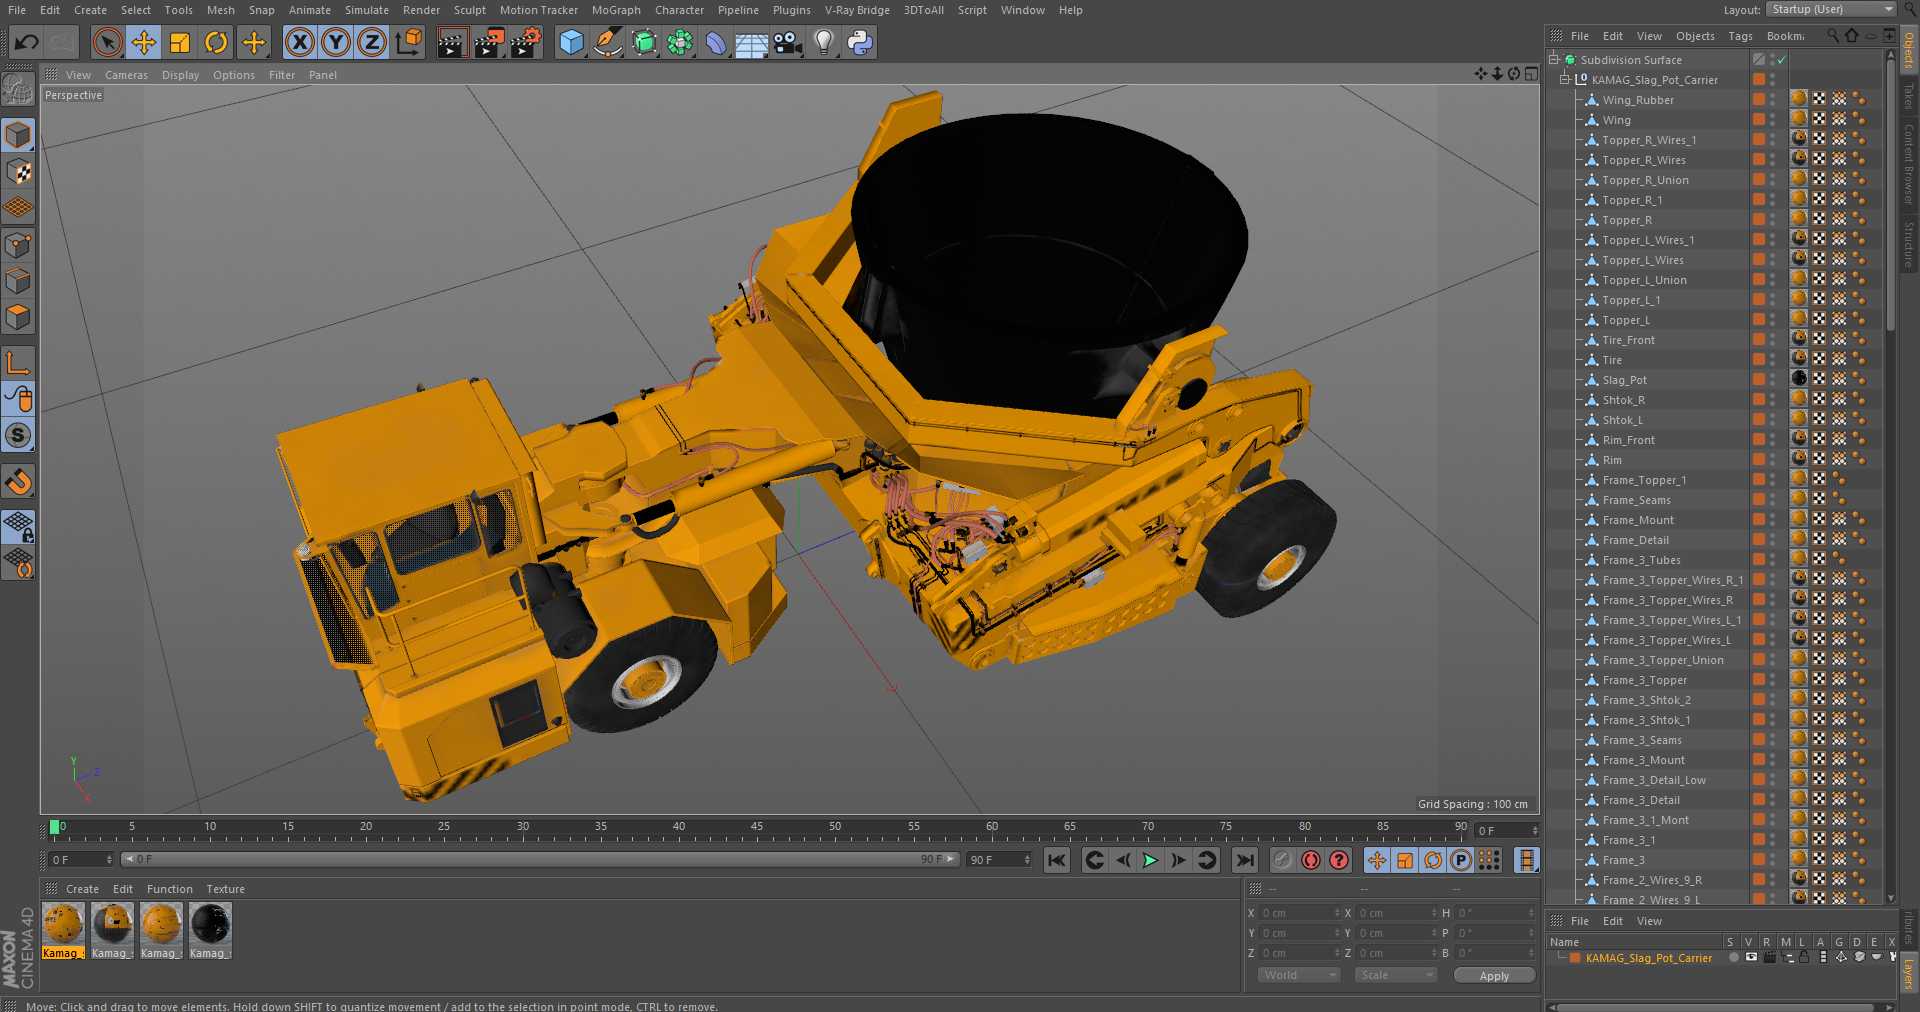Click the Camera object icon
Image resolution: width=1920 pixels, height=1012 pixels.
pos(788,42)
